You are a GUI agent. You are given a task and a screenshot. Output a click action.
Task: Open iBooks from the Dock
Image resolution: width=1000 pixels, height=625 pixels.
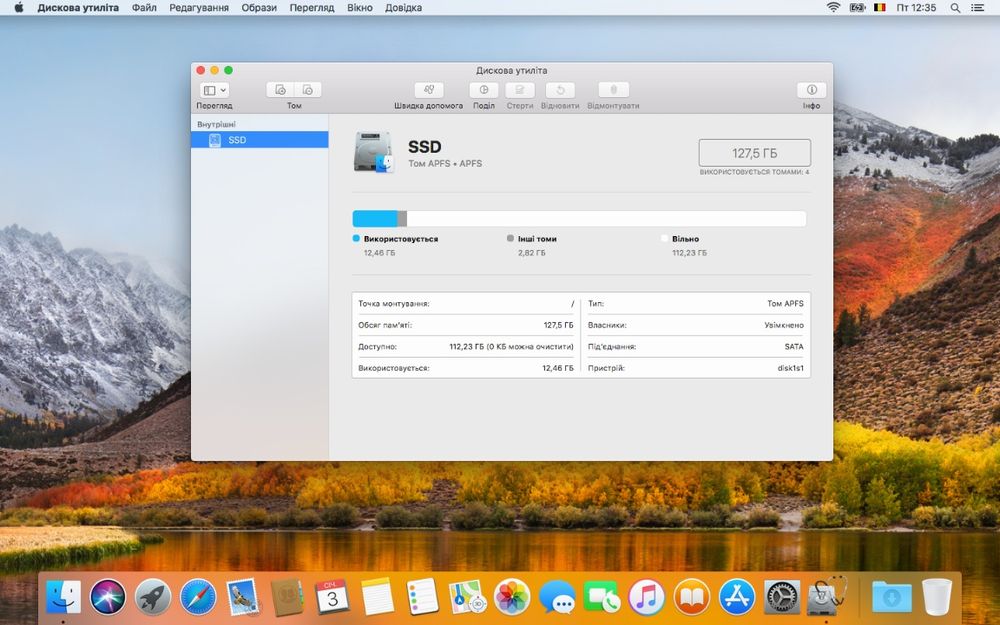click(691, 598)
